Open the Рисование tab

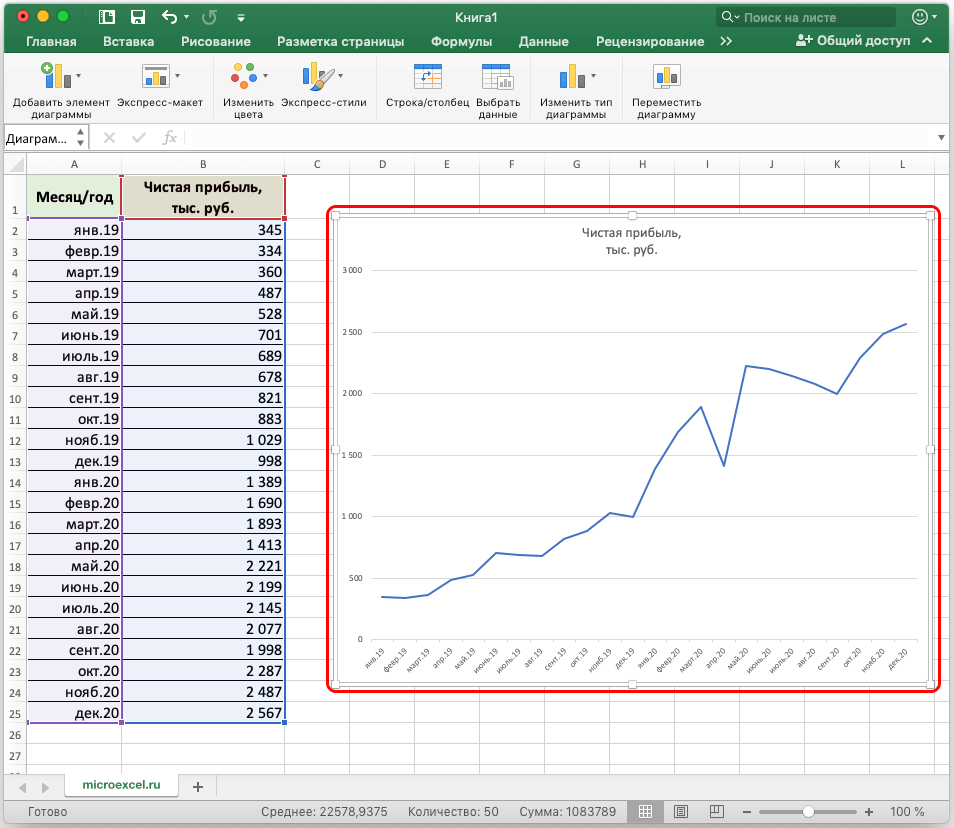pyautogui.click(x=215, y=41)
